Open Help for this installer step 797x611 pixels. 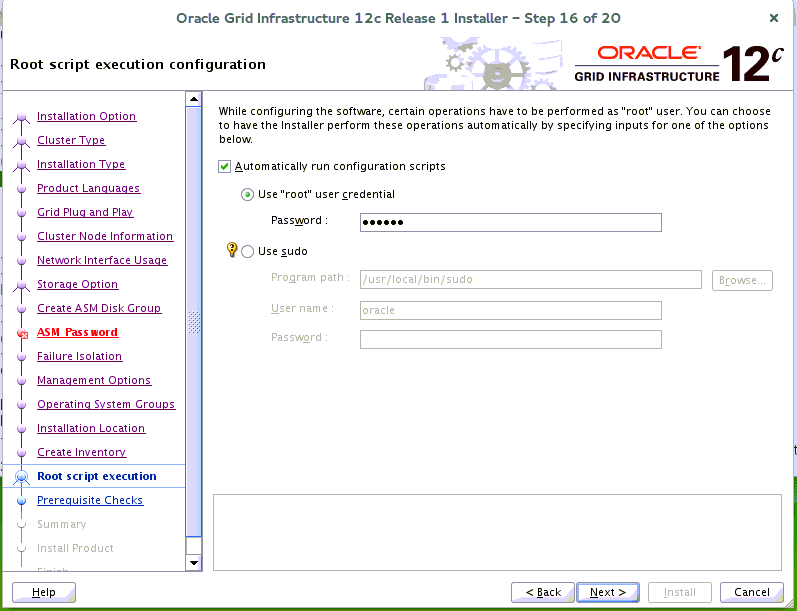(44, 592)
